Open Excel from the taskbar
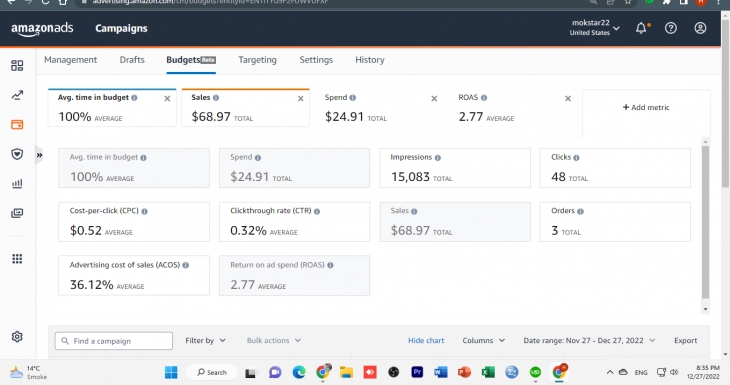This screenshot has height=385, width=730. pyautogui.click(x=488, y=372)
